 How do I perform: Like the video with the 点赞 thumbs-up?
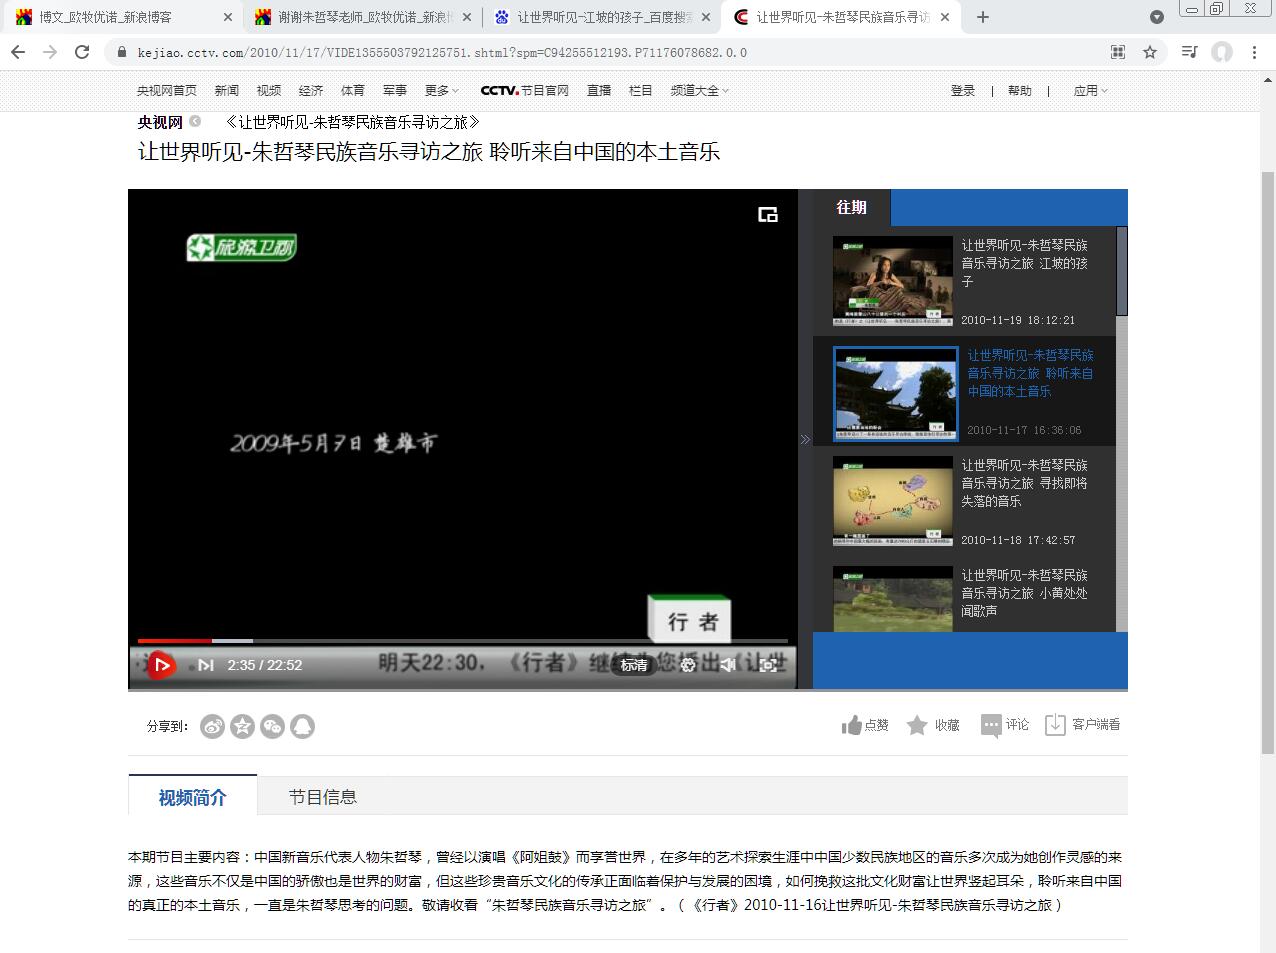865,725
